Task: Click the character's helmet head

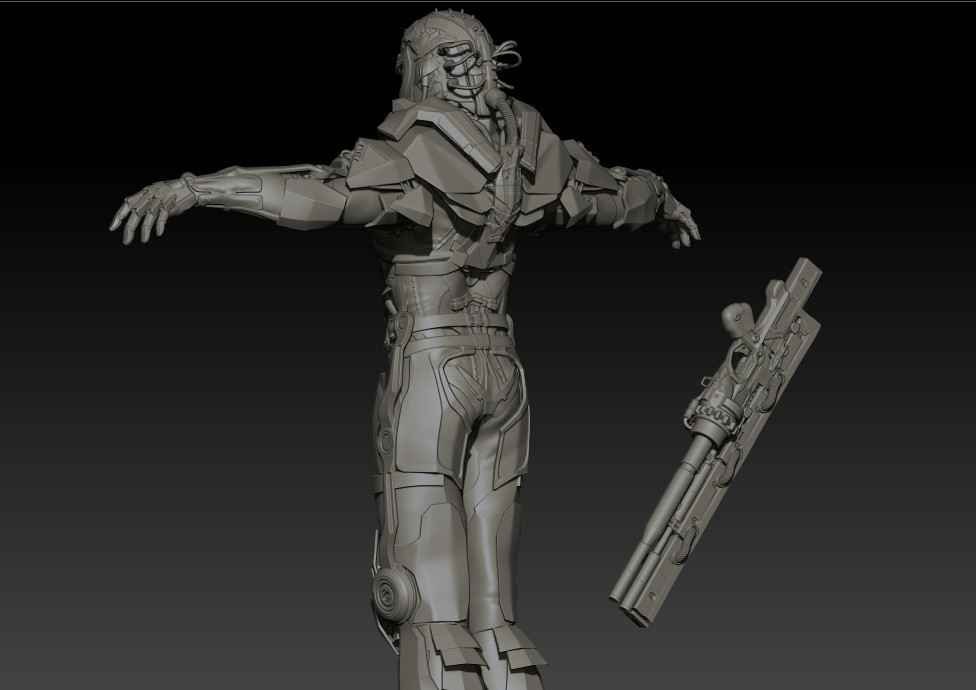Action: [449, 61]
